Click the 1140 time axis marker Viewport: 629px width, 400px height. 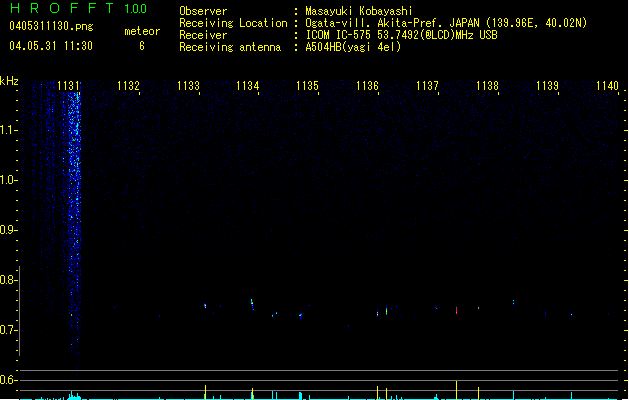click(x=607, y=86)
